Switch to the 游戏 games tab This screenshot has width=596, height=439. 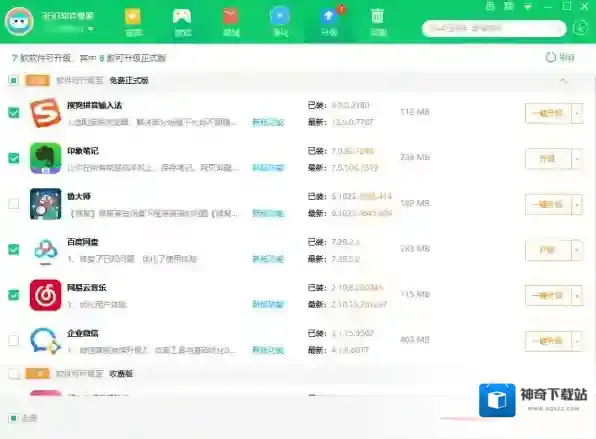[182, 22]
